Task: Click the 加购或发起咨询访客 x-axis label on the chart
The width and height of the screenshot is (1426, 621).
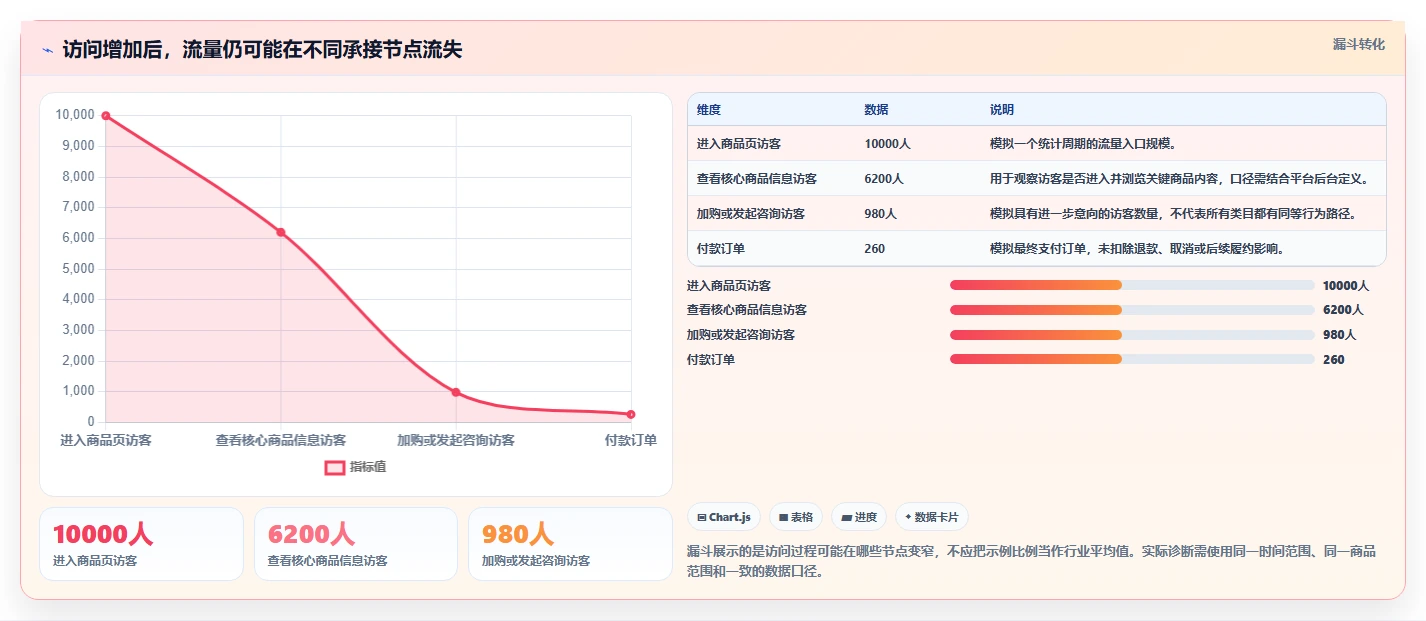Action: click(456, 440)
